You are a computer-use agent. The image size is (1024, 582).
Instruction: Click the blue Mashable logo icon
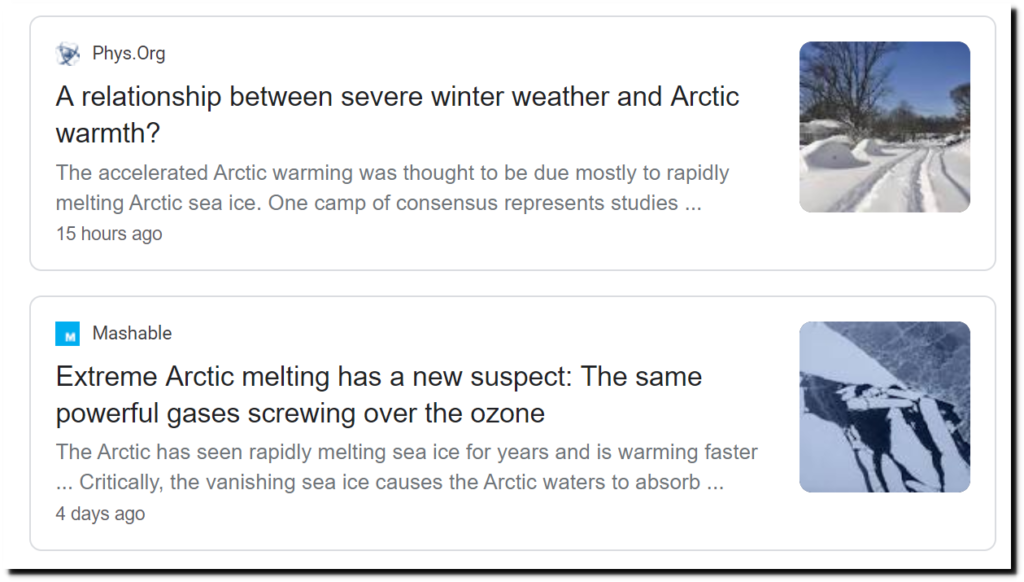(68, 334)
